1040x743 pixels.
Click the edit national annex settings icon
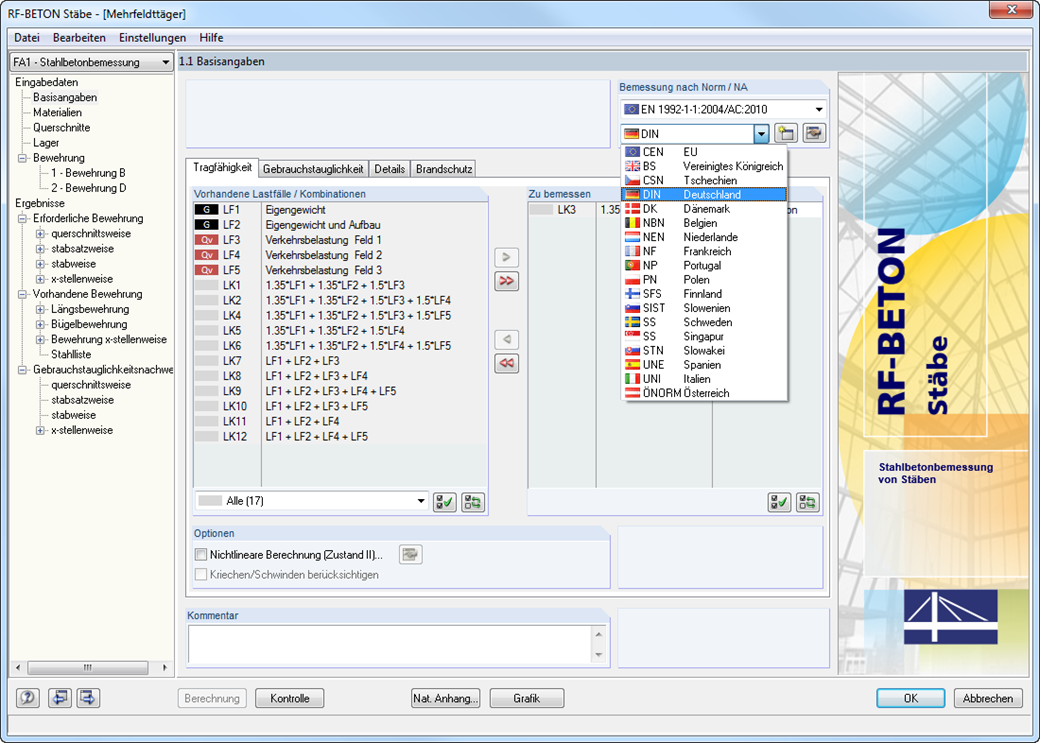click(814, 133)
